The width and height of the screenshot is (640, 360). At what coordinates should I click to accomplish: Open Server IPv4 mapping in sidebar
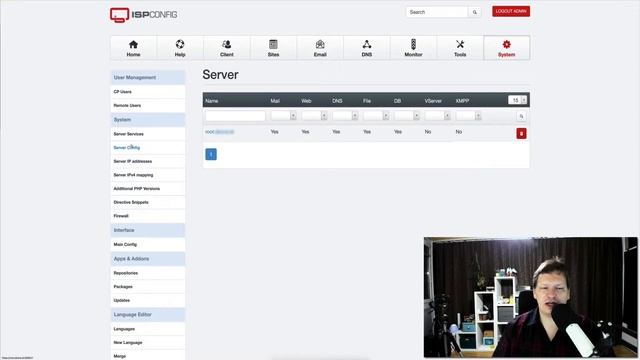point(148,175)
